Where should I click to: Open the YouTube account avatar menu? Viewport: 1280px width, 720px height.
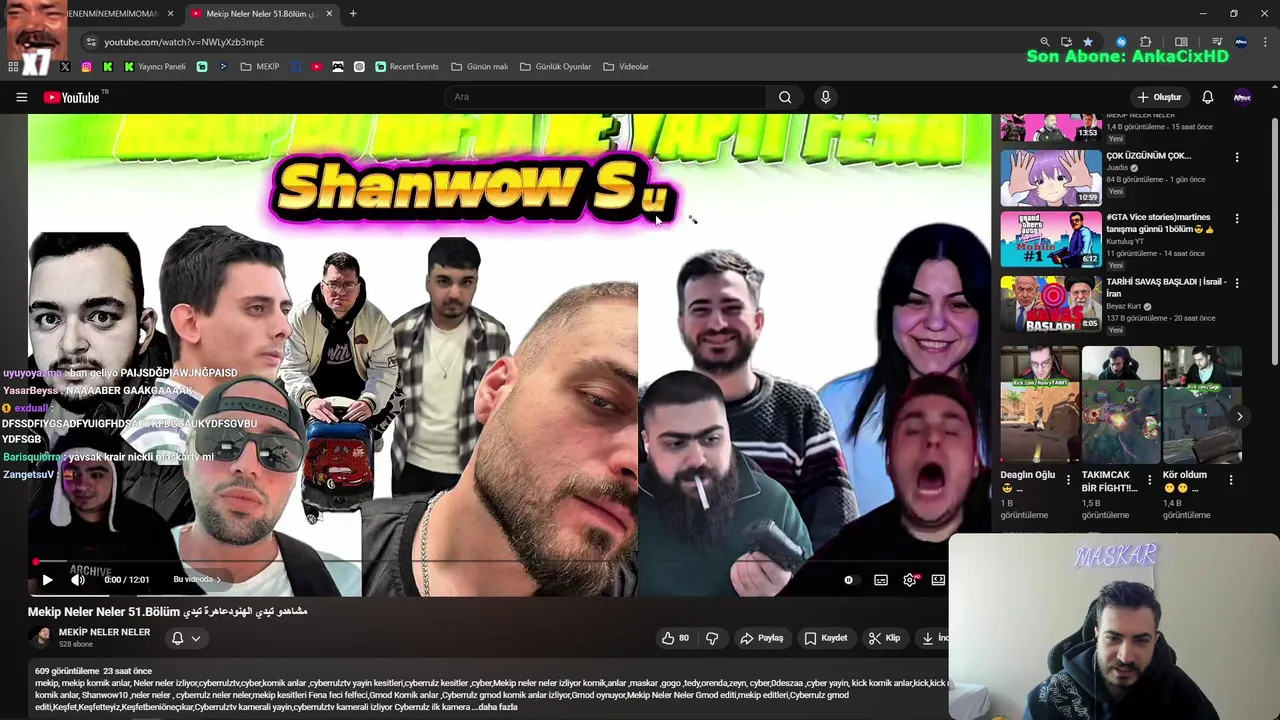pos(1242,97)
